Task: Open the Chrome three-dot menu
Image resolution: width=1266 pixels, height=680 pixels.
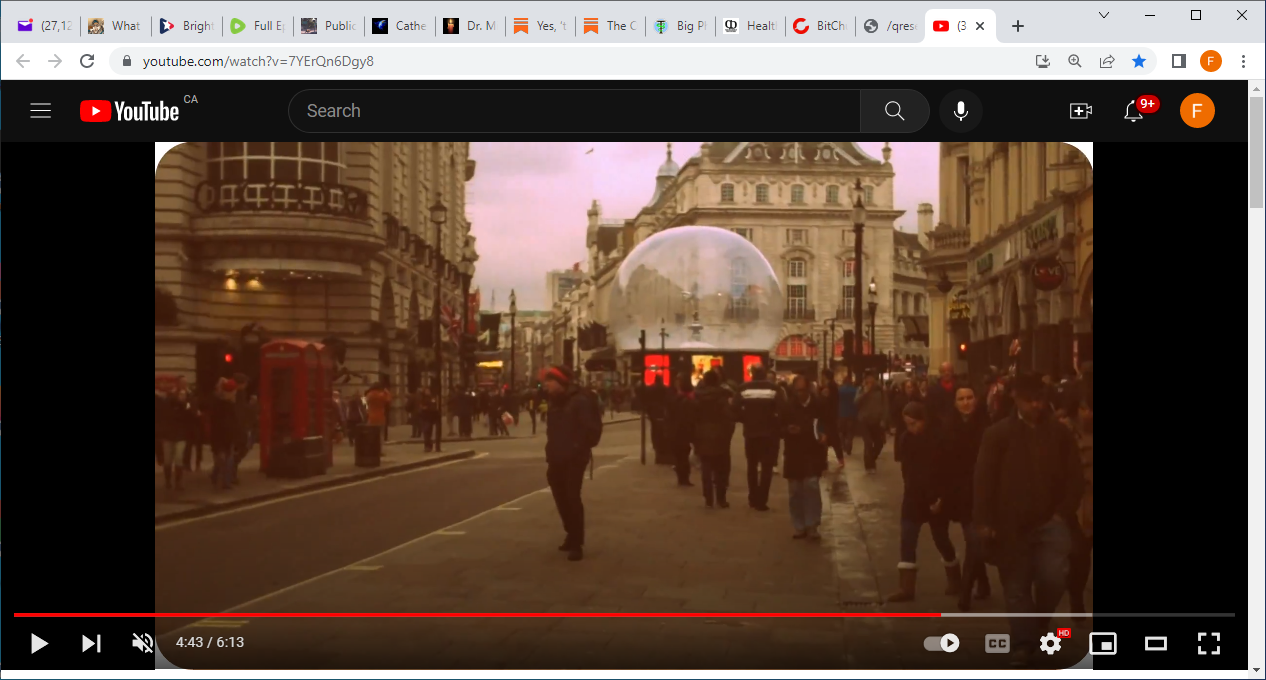Action: click(x=1243, y=61)
